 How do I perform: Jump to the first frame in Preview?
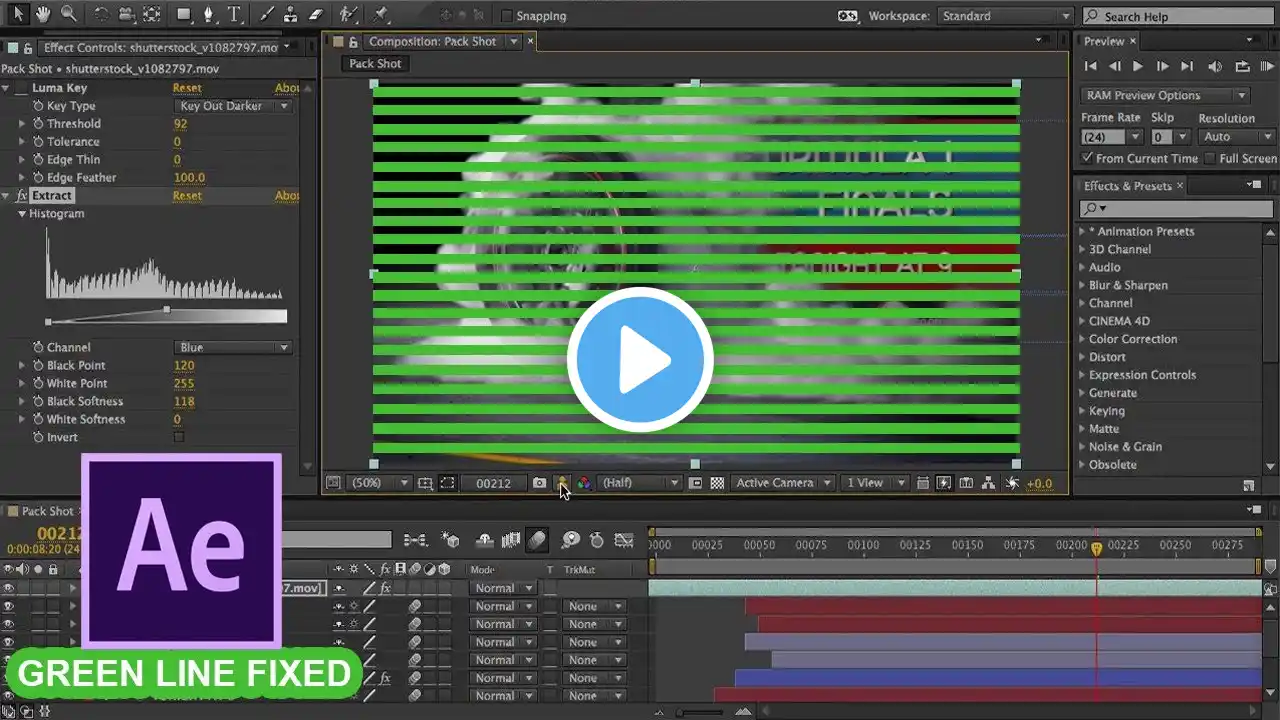[1090, 66]
